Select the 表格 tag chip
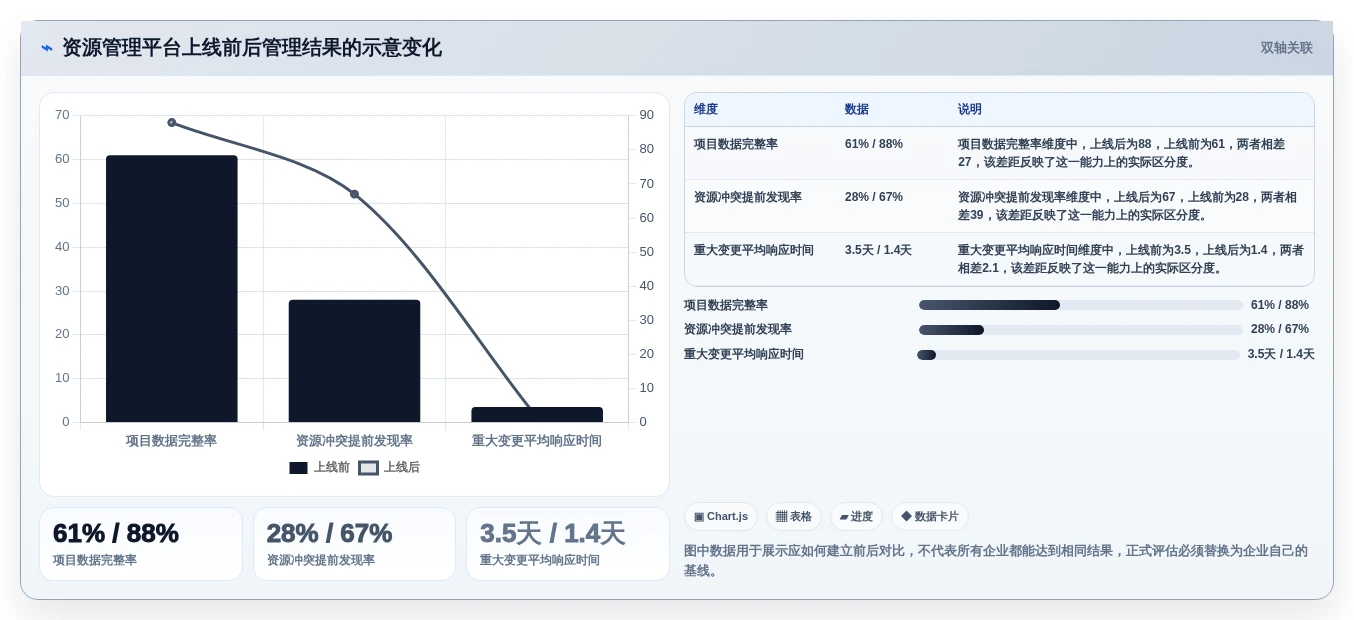1354x620 pixels. point(794,517)
